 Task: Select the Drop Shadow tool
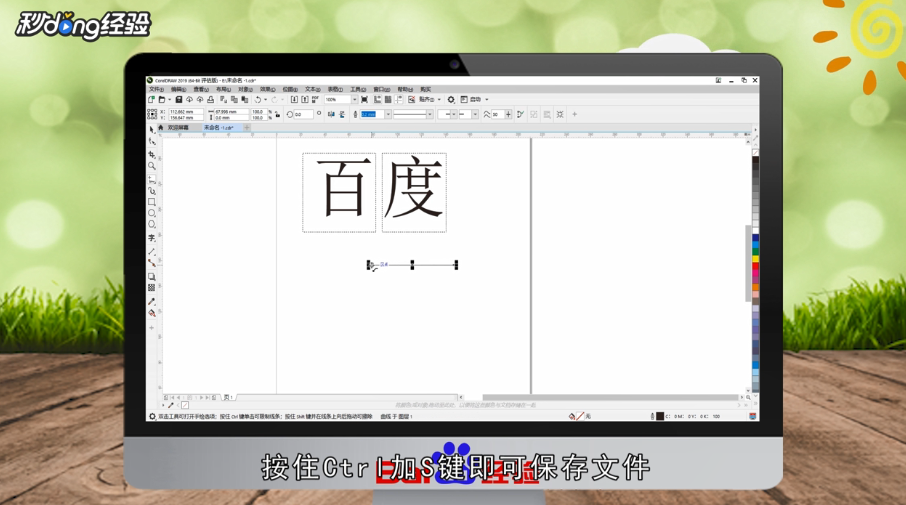pos(152,277)
